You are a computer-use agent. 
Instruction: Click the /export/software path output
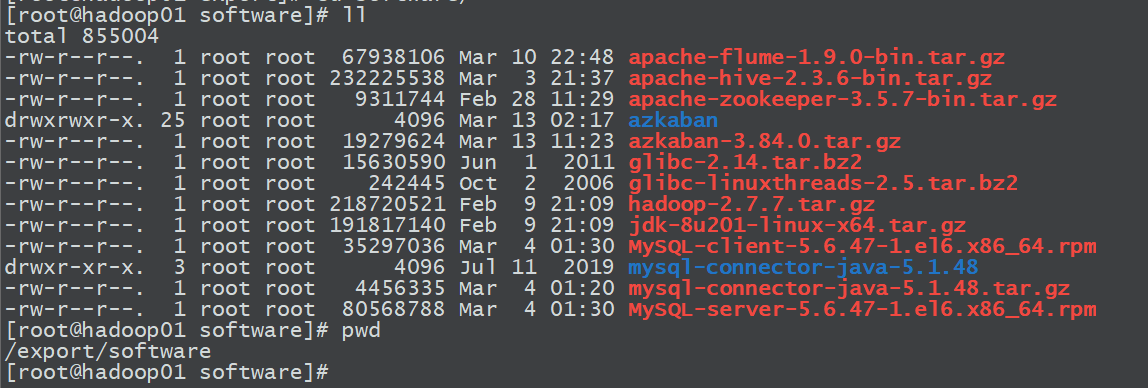[108, 351]
